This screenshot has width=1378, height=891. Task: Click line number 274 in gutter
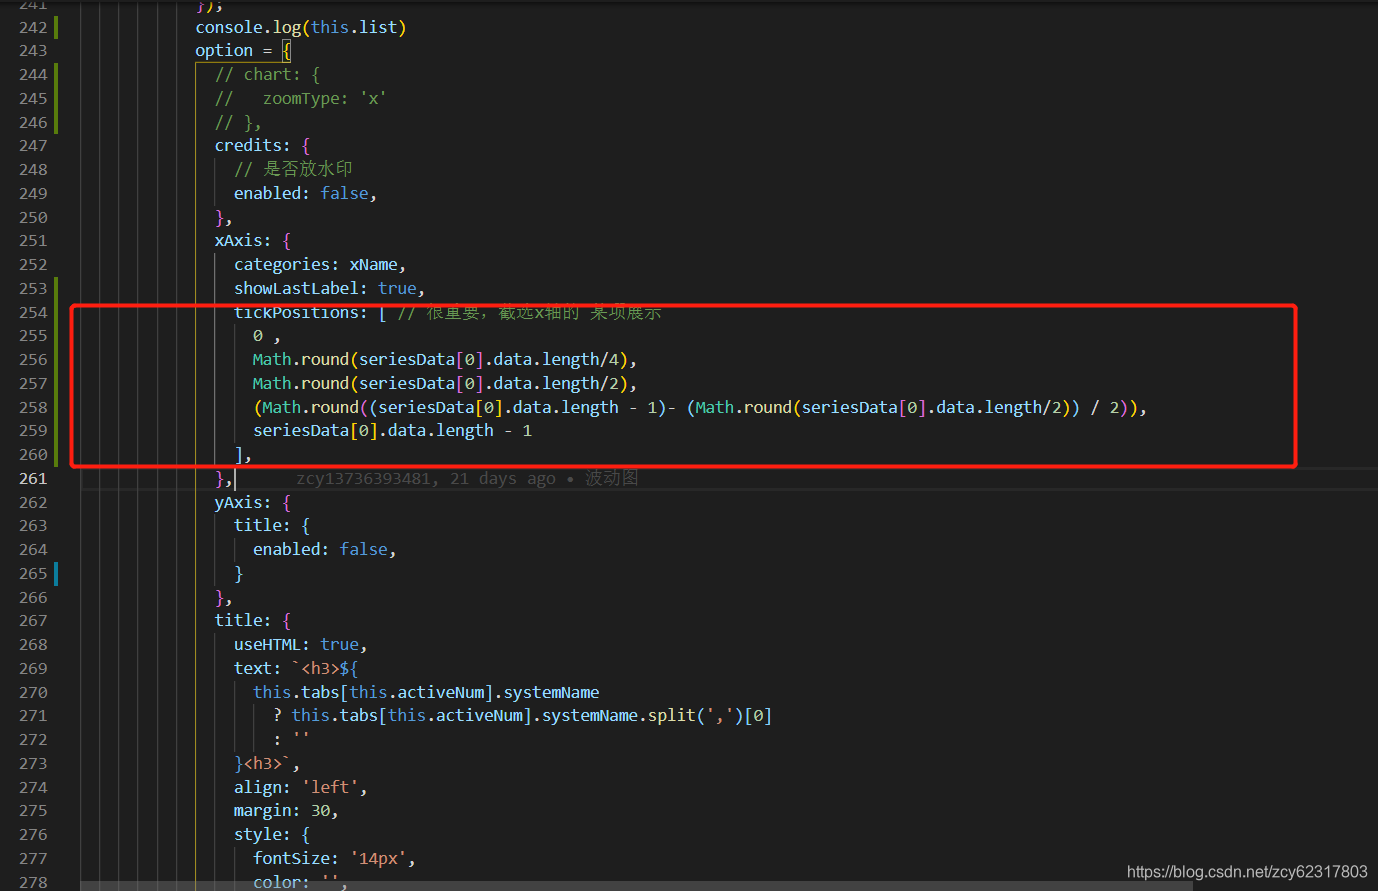[x=33, y=787]
